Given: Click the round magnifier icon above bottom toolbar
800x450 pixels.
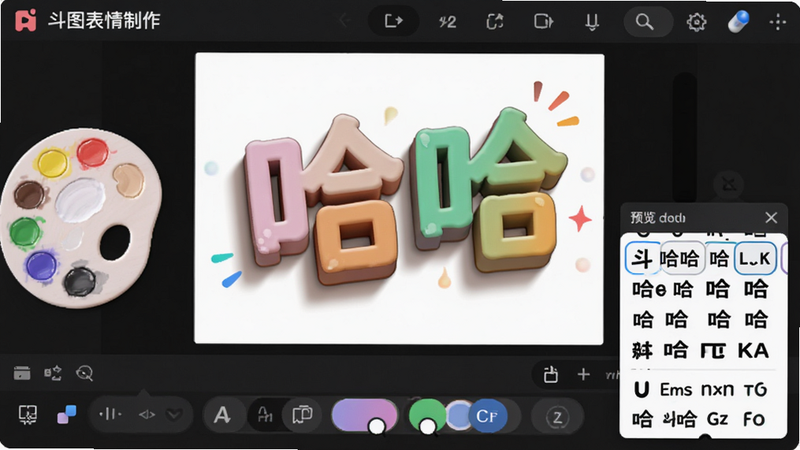Looking at the screenshot, I should point(84,373).
